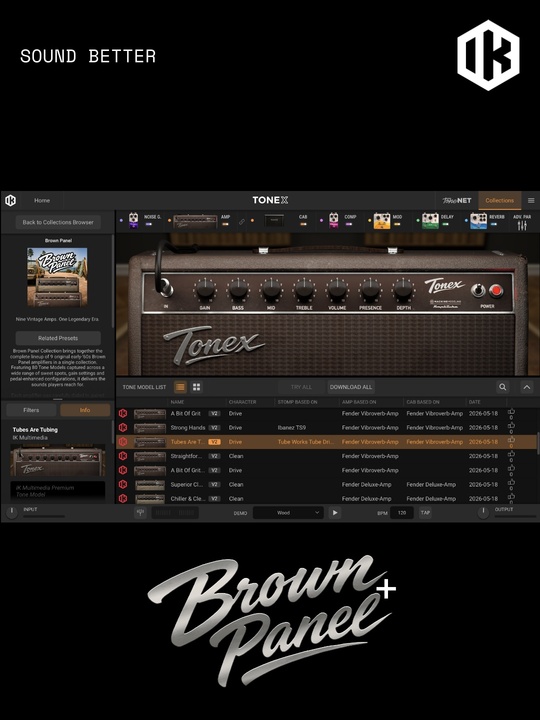540x720 pixels.
Task: Open the ADV. PAR sliders icon
Action: (522, 225)
